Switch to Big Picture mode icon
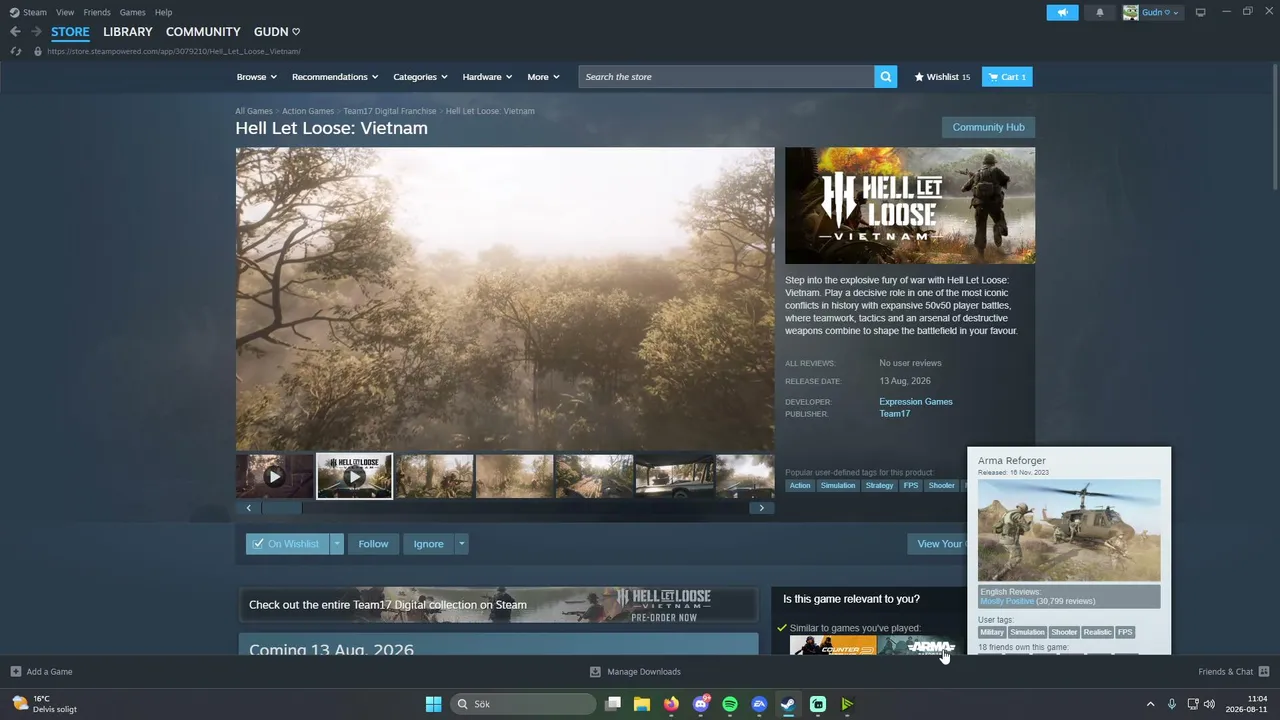Screen dimensions: 1280x720 tap(1201, 12)
